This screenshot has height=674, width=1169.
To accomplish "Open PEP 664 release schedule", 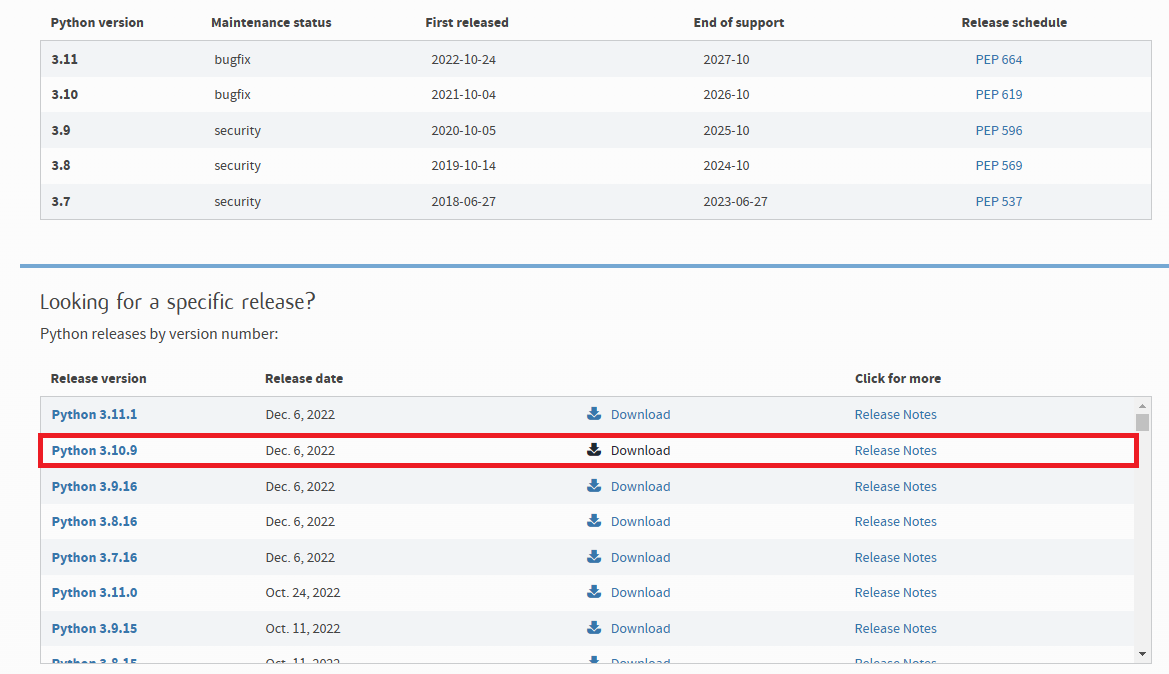I will 998,60.
